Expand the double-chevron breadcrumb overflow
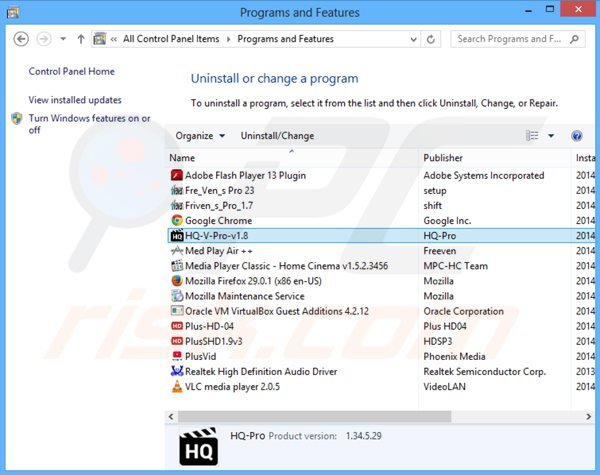Screen dimensions: 600x475 (114, 39)
